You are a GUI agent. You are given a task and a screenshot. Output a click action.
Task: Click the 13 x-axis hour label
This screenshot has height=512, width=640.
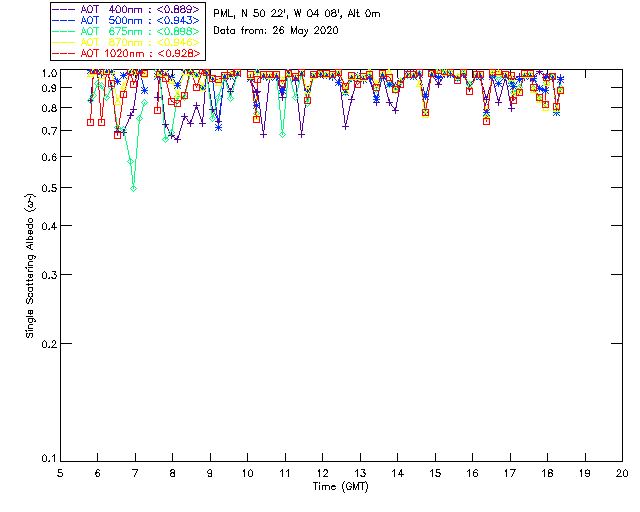click(360, 473)
